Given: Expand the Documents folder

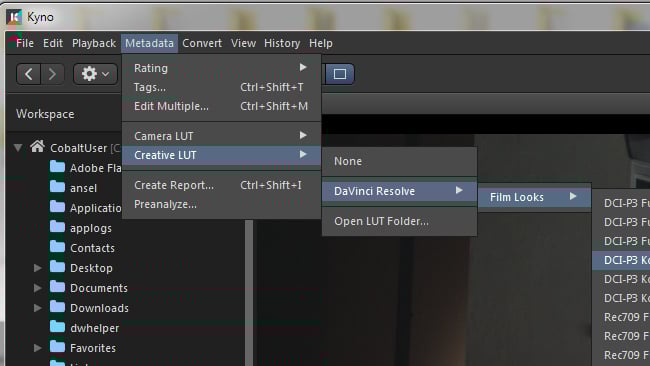Looking at the screenshot, I should [x=38, y=288].
